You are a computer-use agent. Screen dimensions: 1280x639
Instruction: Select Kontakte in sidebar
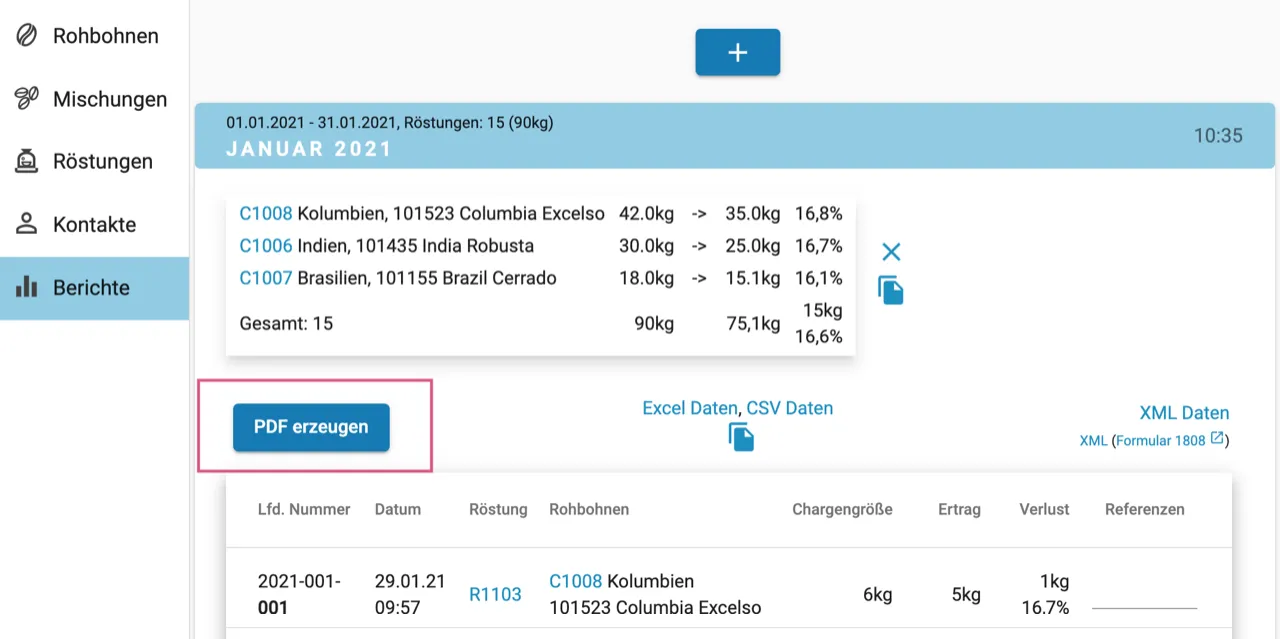[94, 224]
